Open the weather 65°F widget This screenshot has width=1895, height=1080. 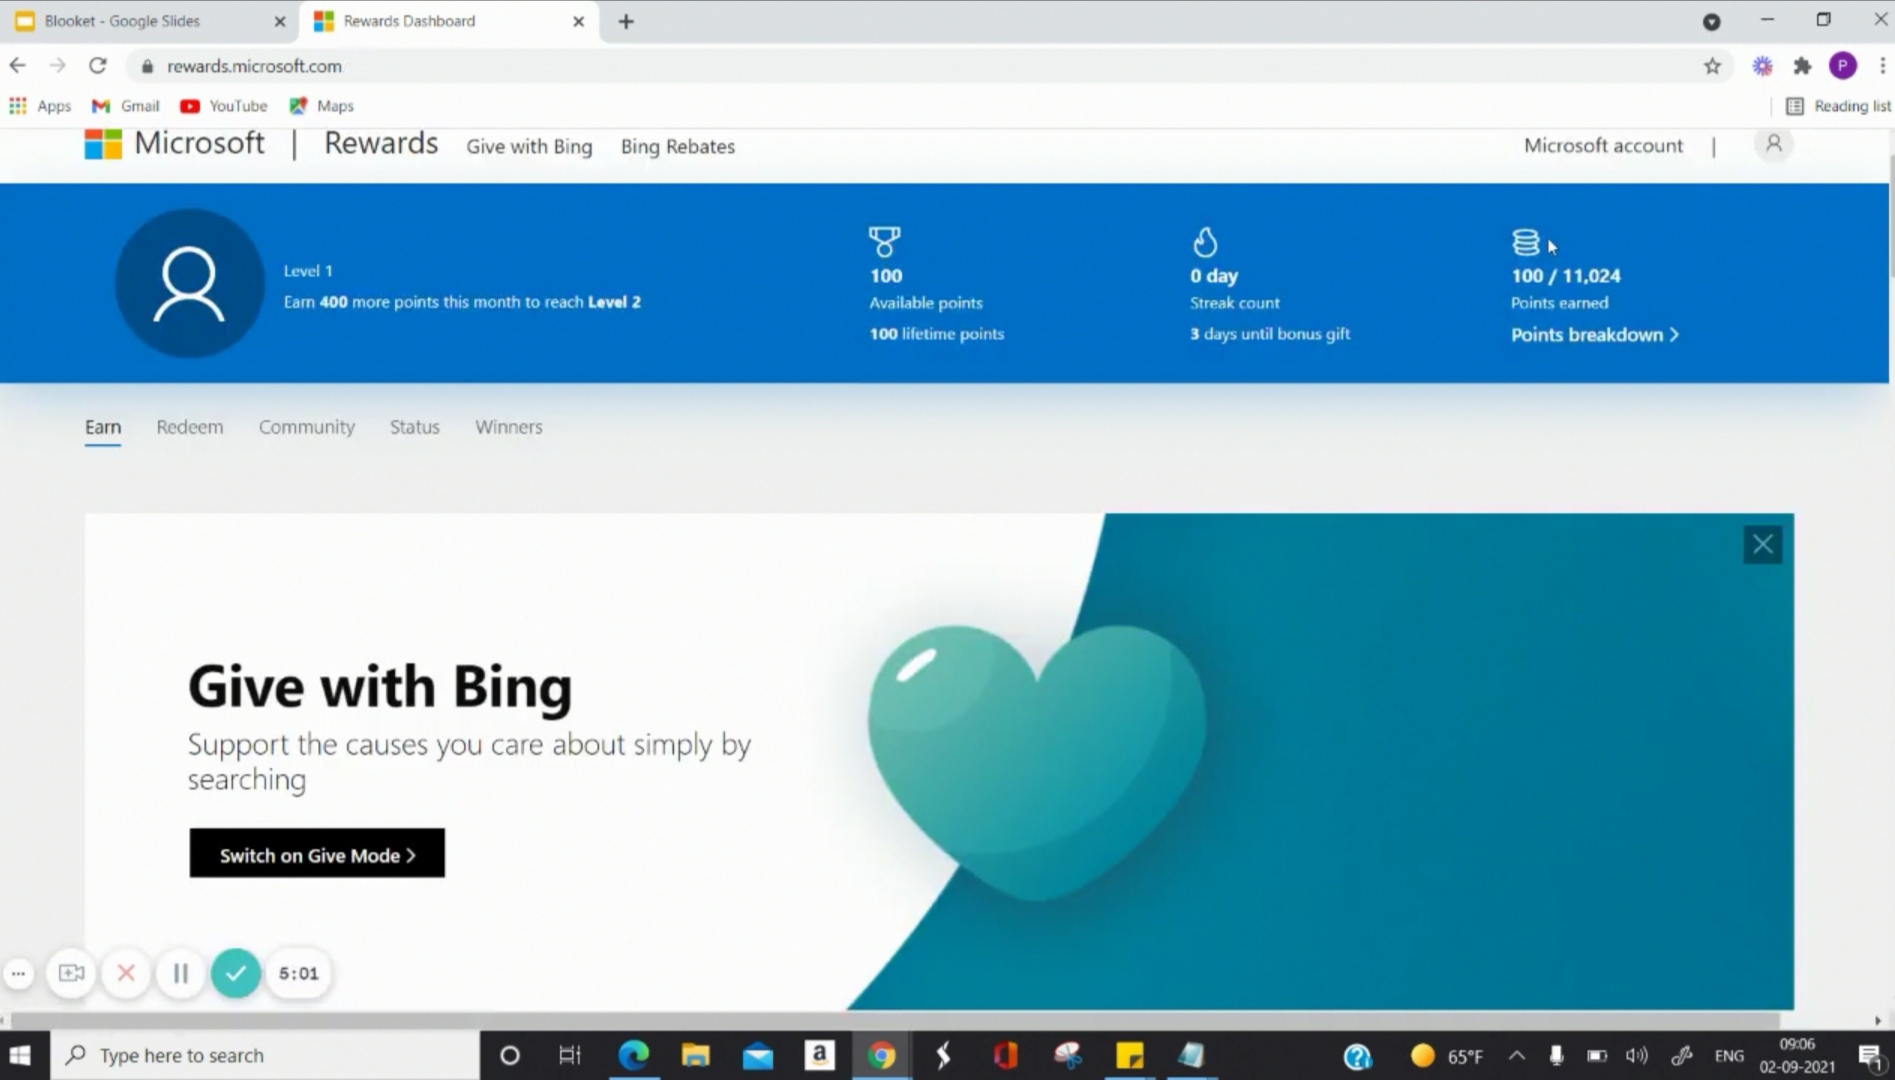(x=1447, y=1056)
